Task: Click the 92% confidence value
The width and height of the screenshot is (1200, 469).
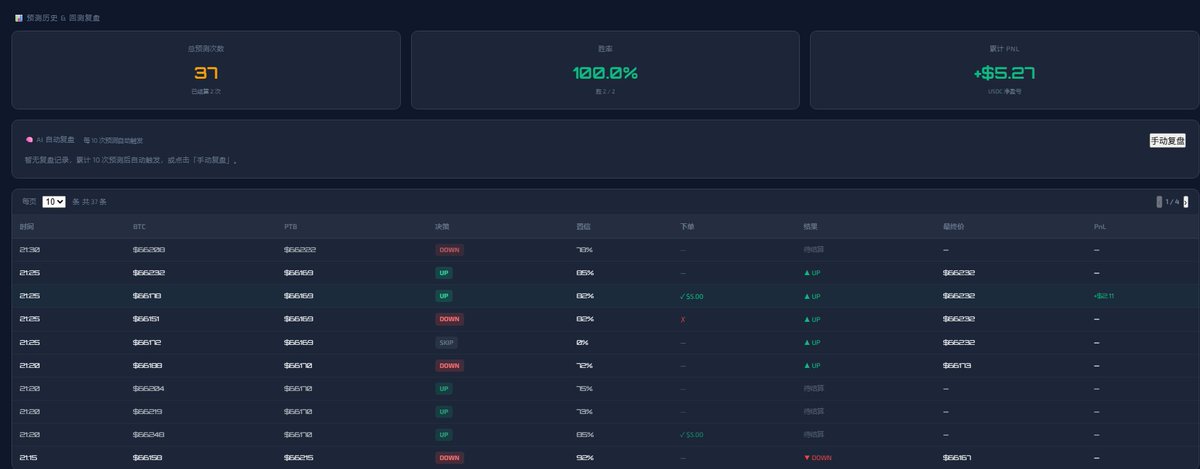Action: [x=585, y=457]
